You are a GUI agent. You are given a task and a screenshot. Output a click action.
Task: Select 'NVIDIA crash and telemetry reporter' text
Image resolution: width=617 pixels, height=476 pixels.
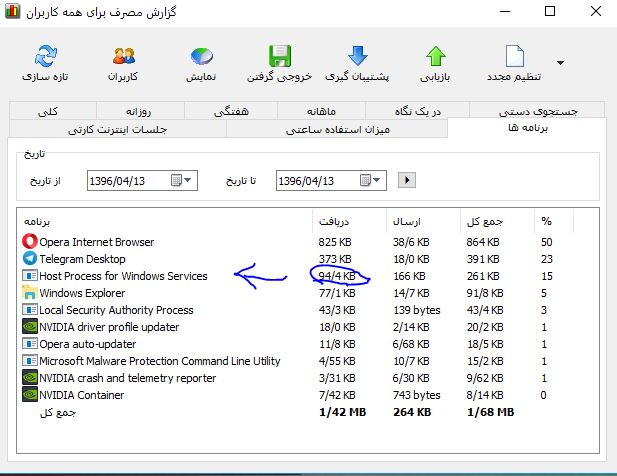[x=127, y=378]
